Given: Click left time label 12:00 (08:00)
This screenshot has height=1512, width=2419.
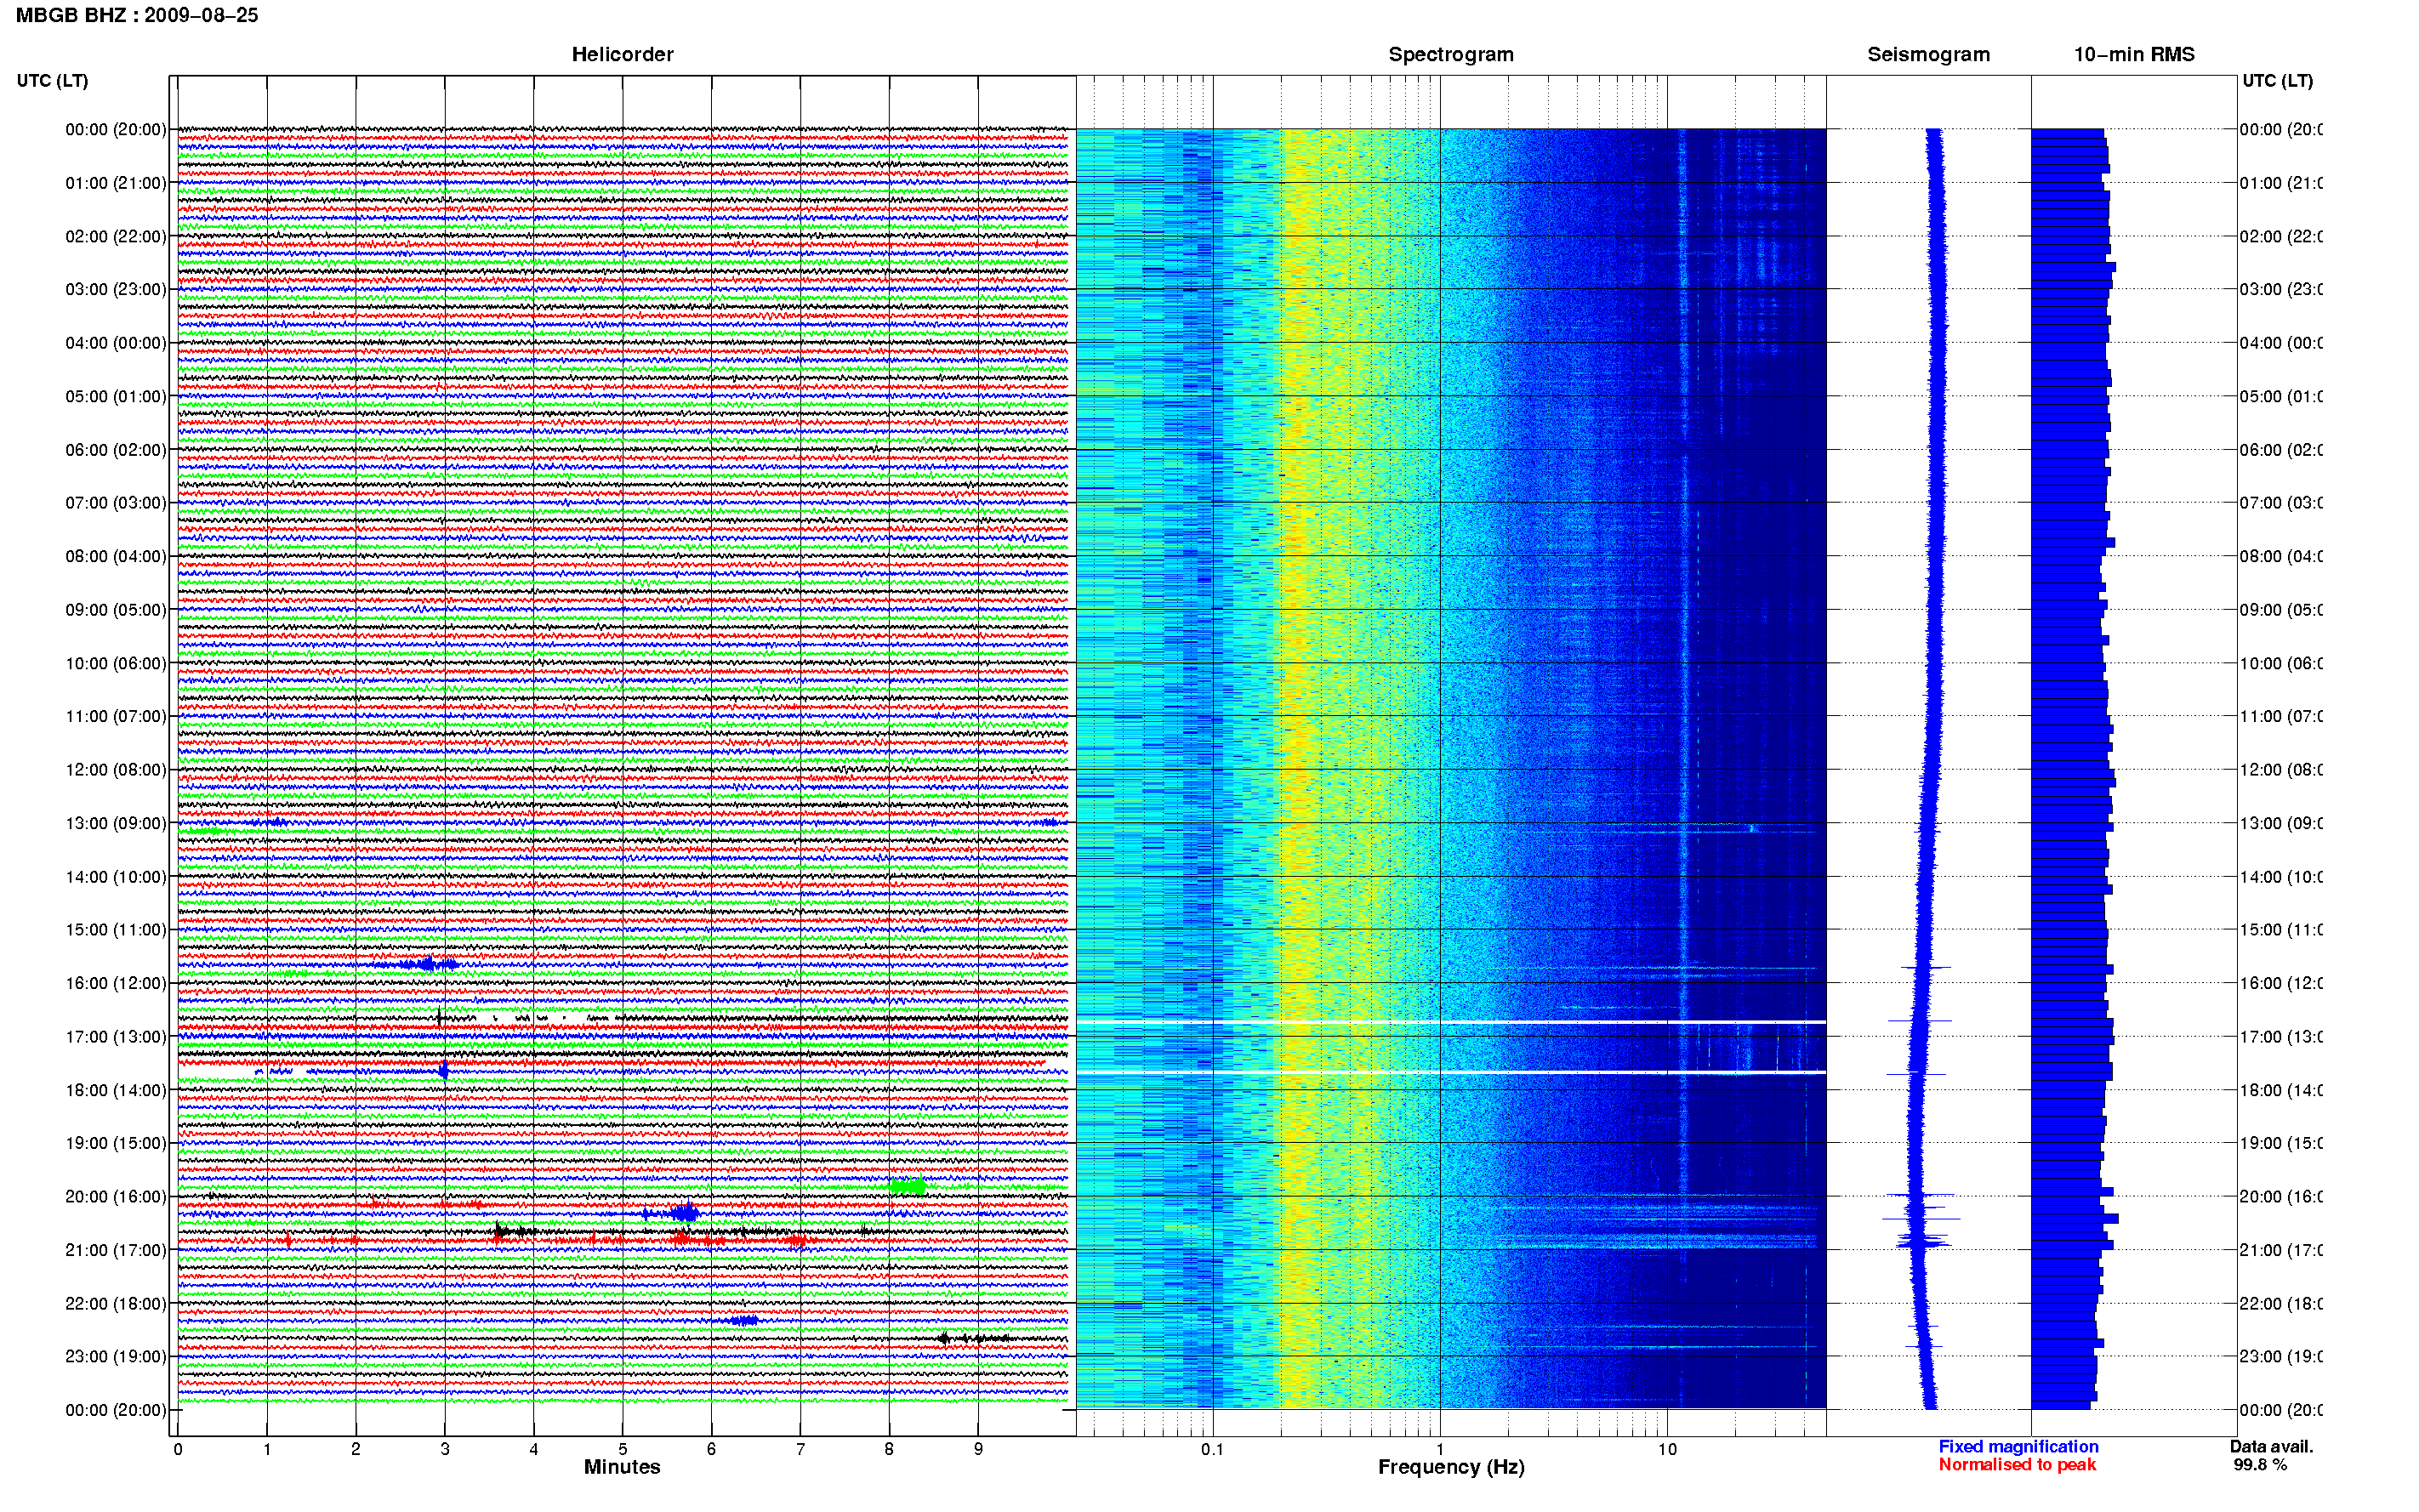Looking at the screenshot, I should click(116, 769).
